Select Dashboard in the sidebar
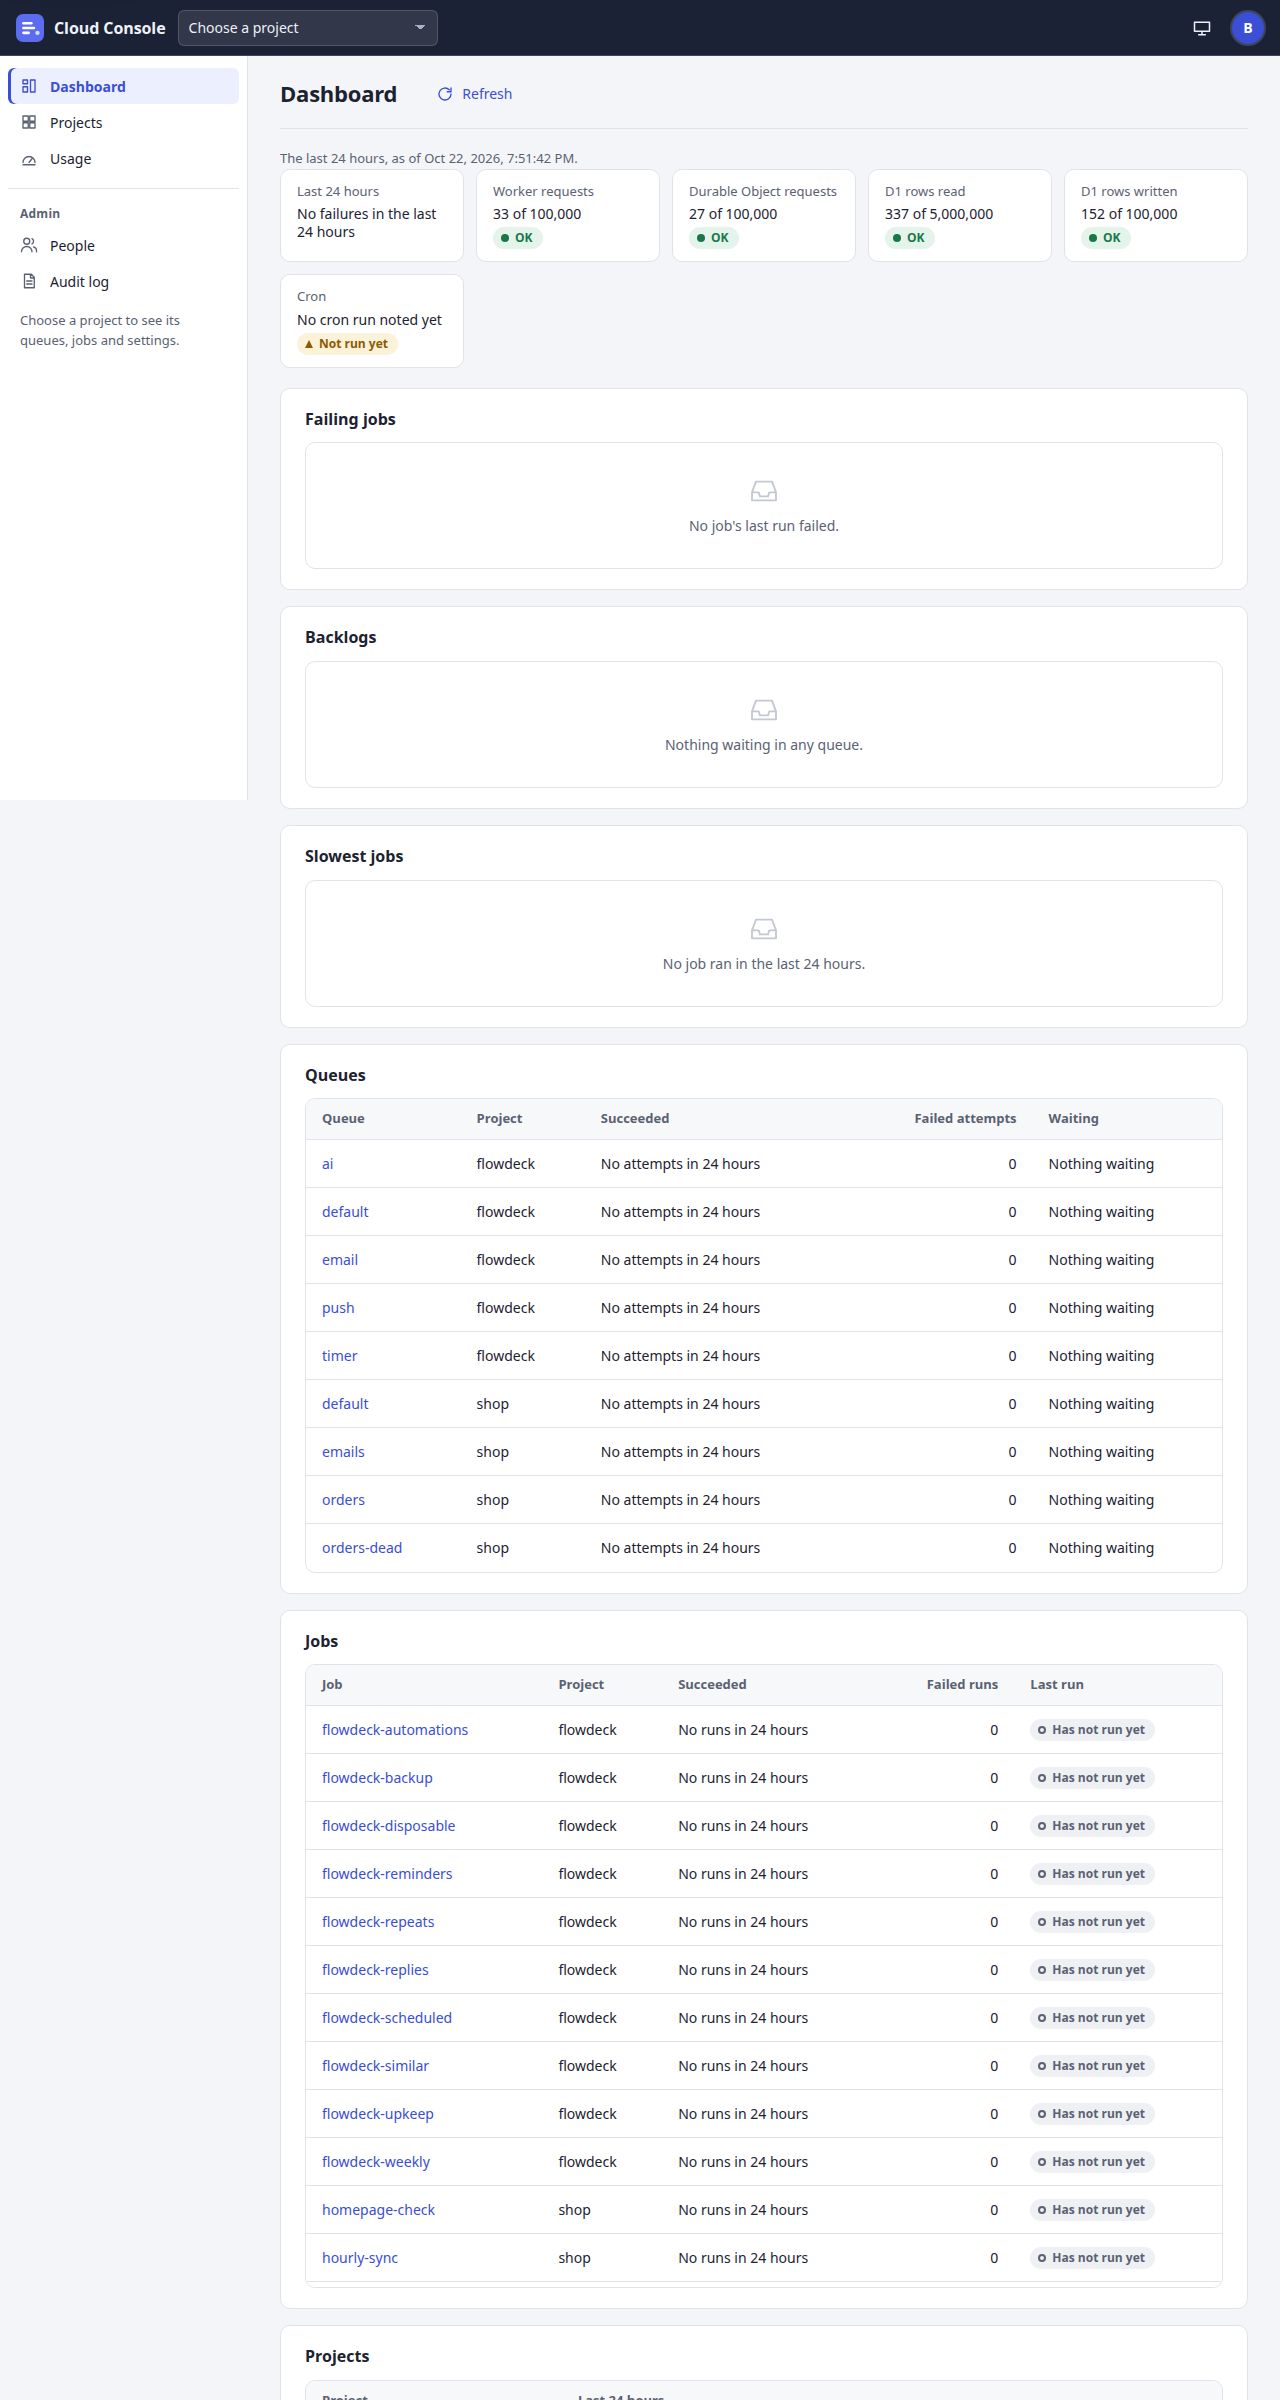1280x2400 pixels. (124, 87)
